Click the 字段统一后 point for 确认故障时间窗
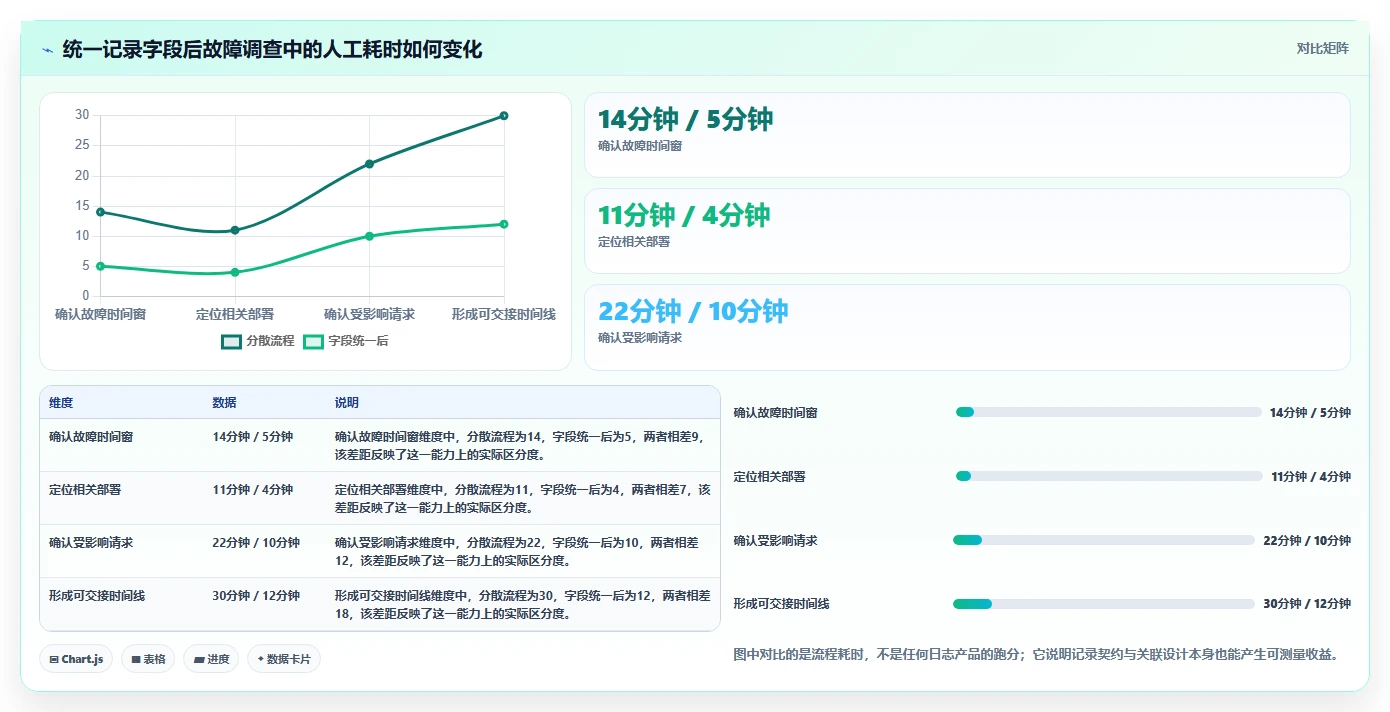The image size is (1390, 712). (100, 266)
